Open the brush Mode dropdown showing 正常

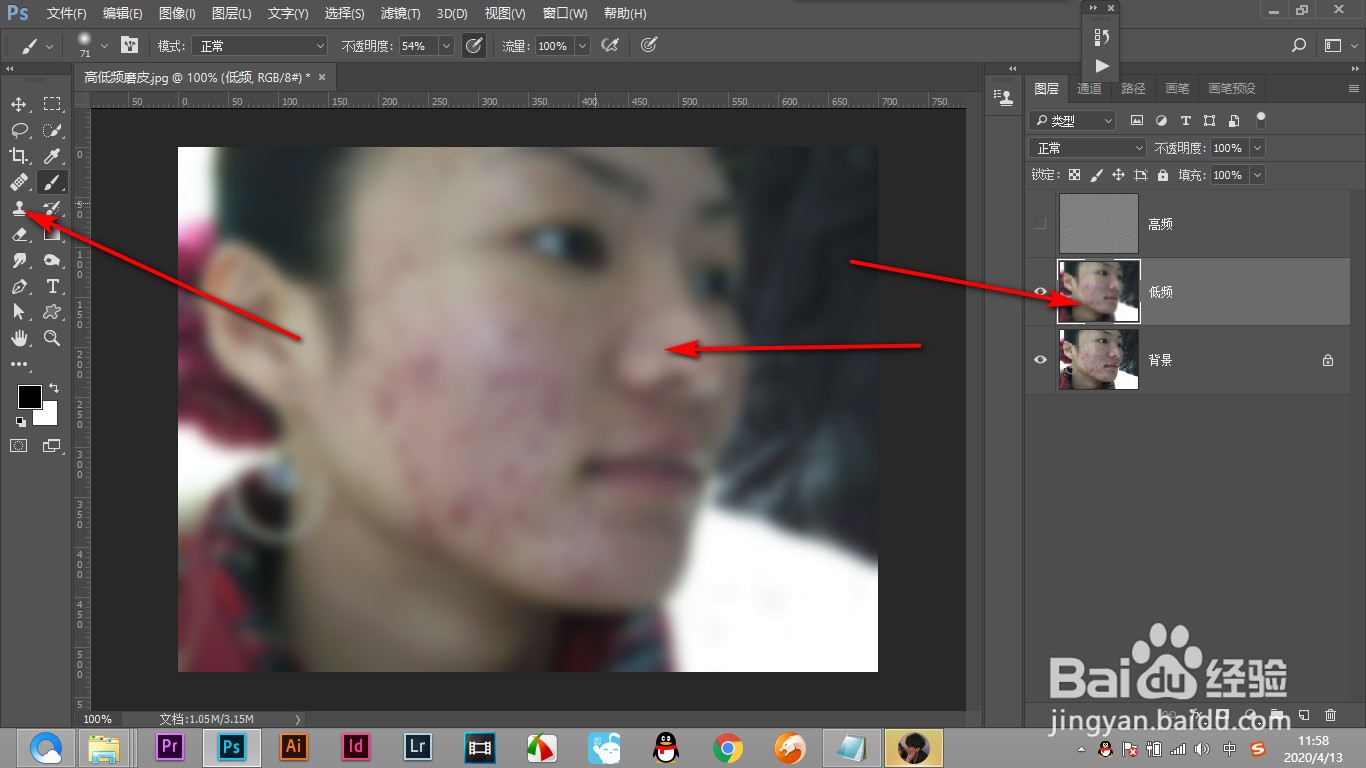(260, 45)
